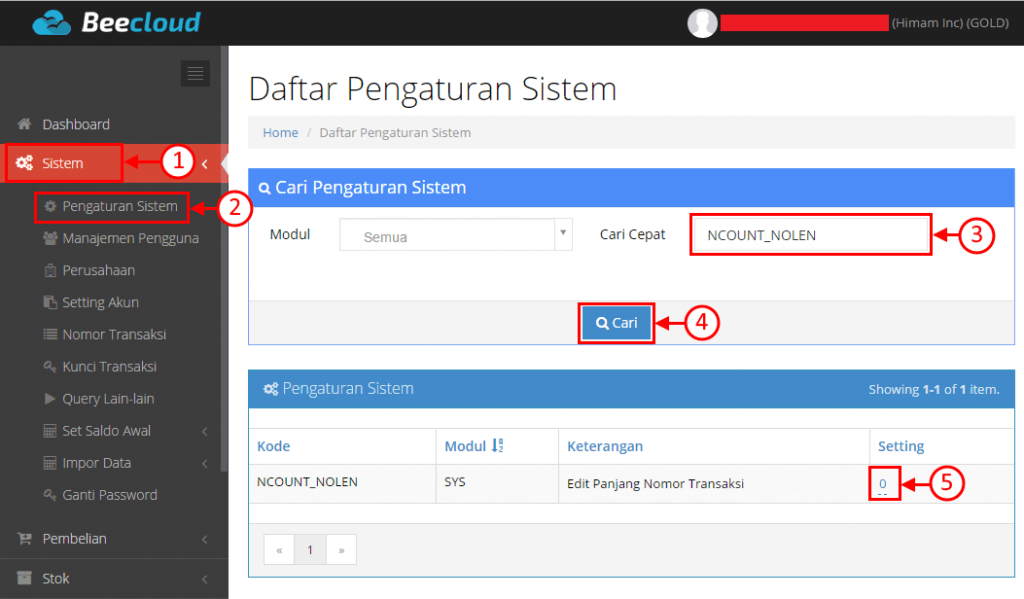Expand the Stok menu chevron
The image size is (1024, 599).
[204, 579]
